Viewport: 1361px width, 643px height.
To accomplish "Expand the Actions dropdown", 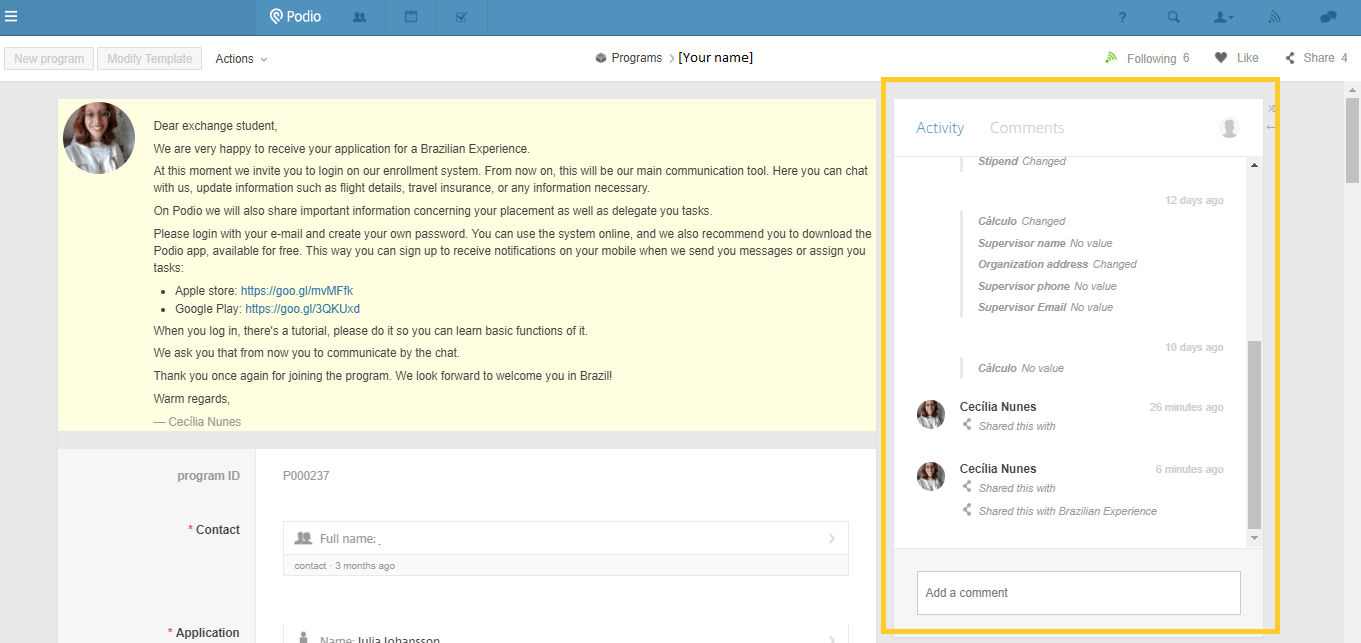I will 241,59.
